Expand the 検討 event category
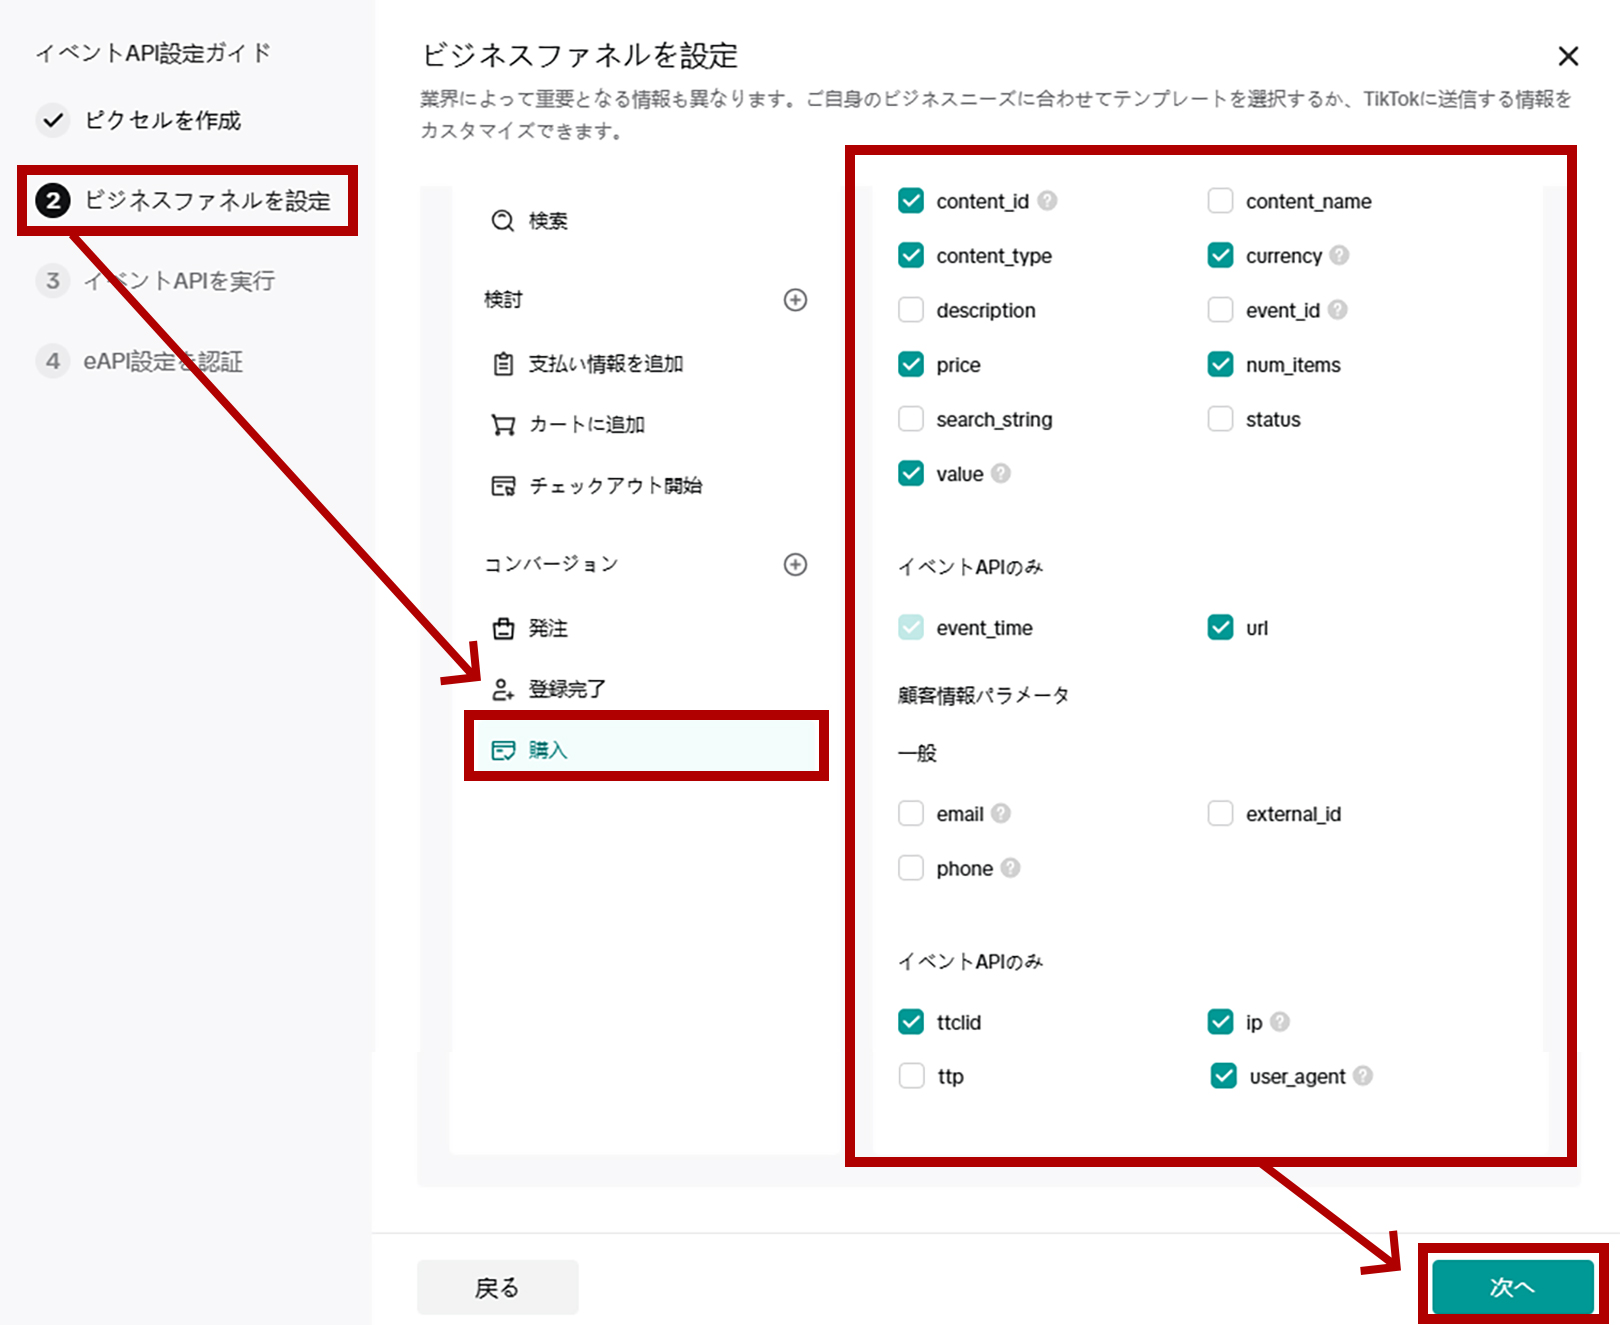 tap(795, 299)
